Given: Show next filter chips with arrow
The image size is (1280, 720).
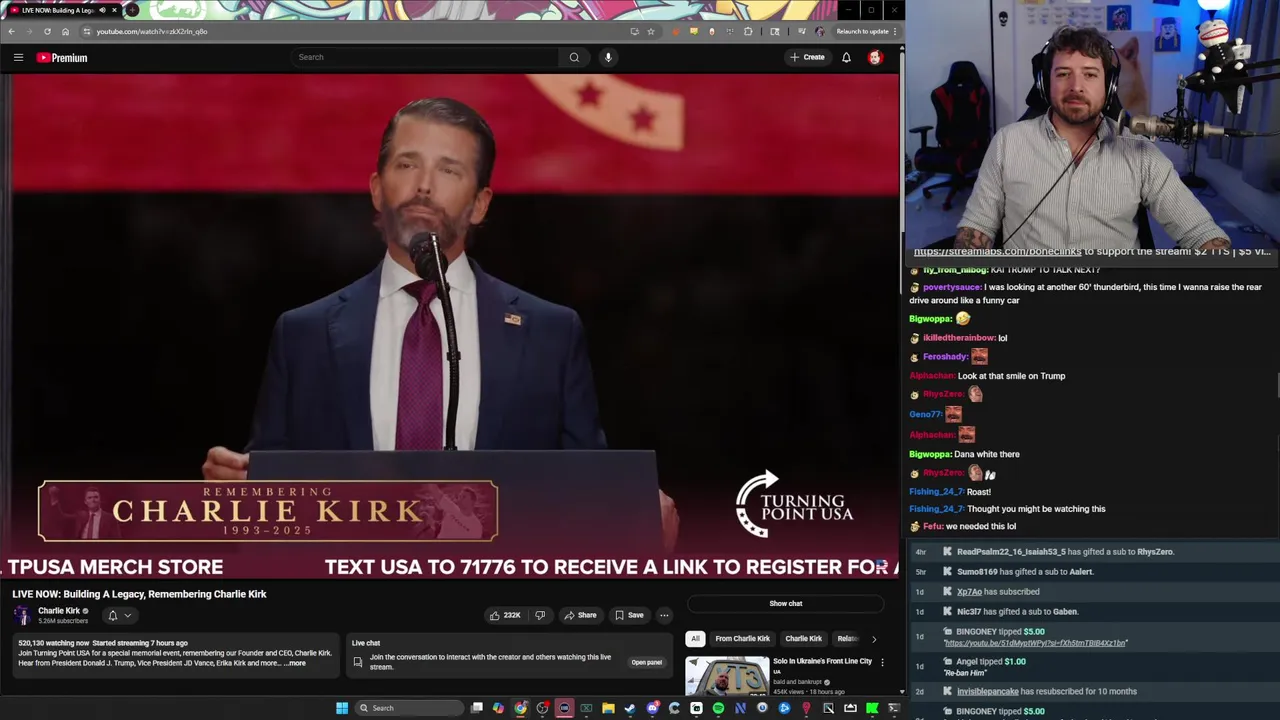Looking at the screenshot, I should coord(873,639).
